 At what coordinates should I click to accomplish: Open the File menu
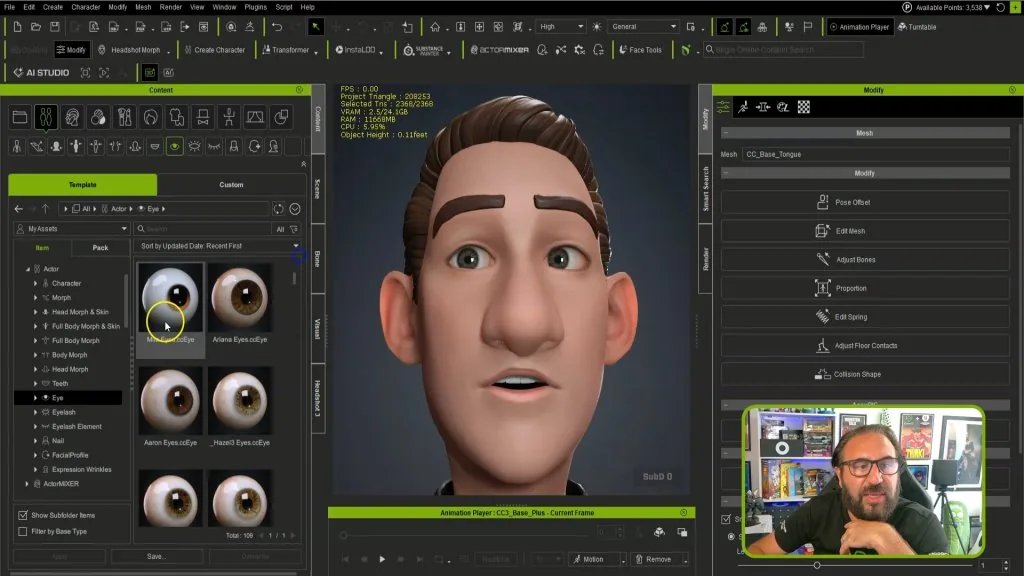(x=9, y=7)
